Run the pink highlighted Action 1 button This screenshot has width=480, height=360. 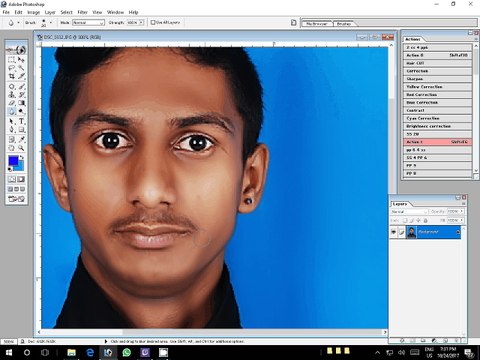tap(438, 142)
